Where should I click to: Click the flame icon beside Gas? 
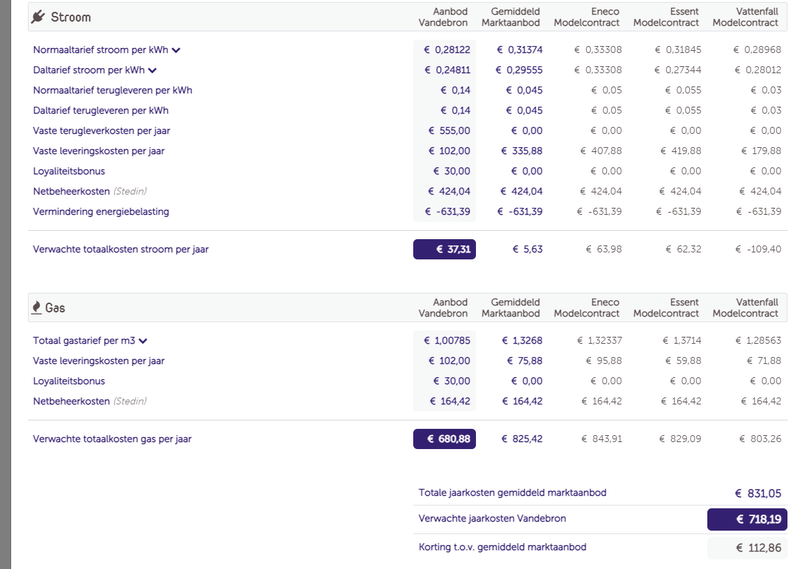pyautogui.click(x=37, y=308)
